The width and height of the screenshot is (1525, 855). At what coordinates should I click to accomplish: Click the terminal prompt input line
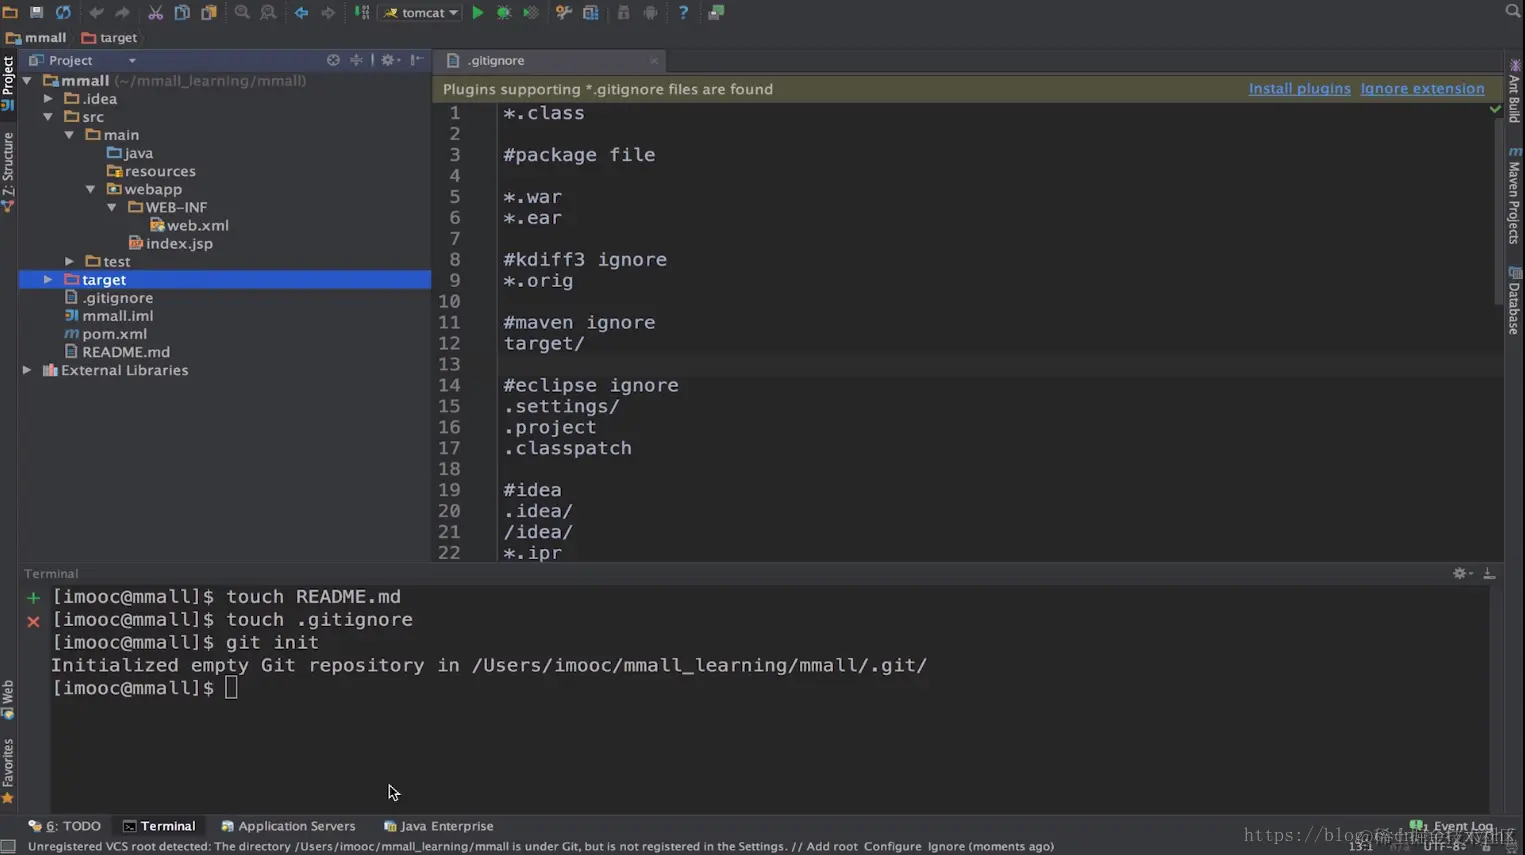[x=231, y=688]
